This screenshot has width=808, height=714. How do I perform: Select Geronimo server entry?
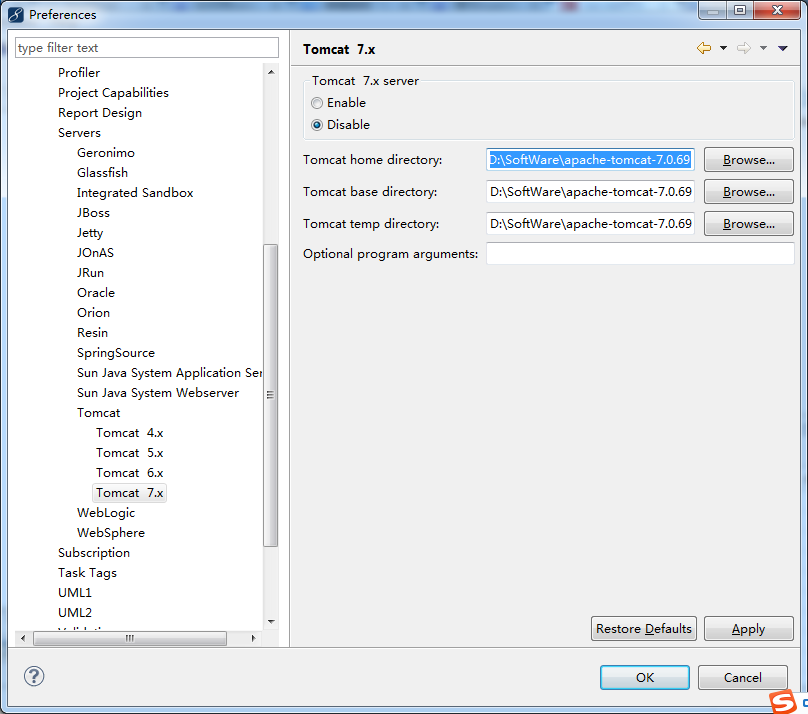(x=106, y=153)
